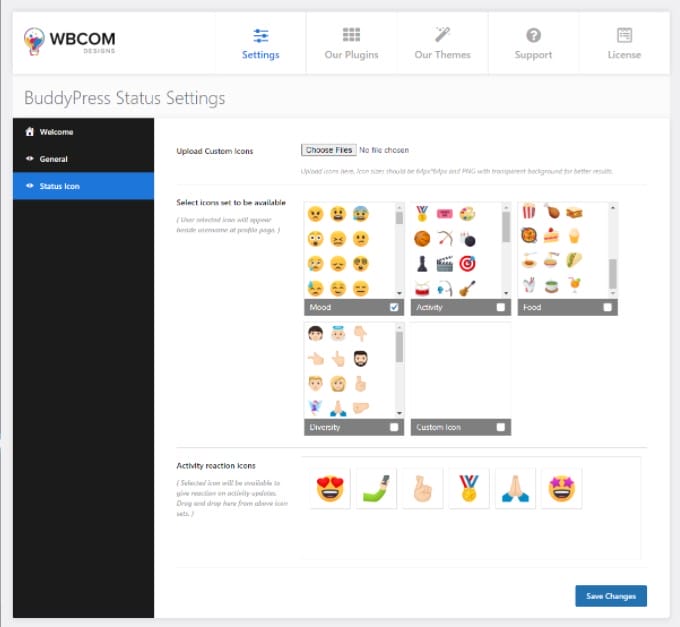This screenshot has width=680, height=627.
Task: Select the star-struck reaction emoji
Action: coord(562,488)
